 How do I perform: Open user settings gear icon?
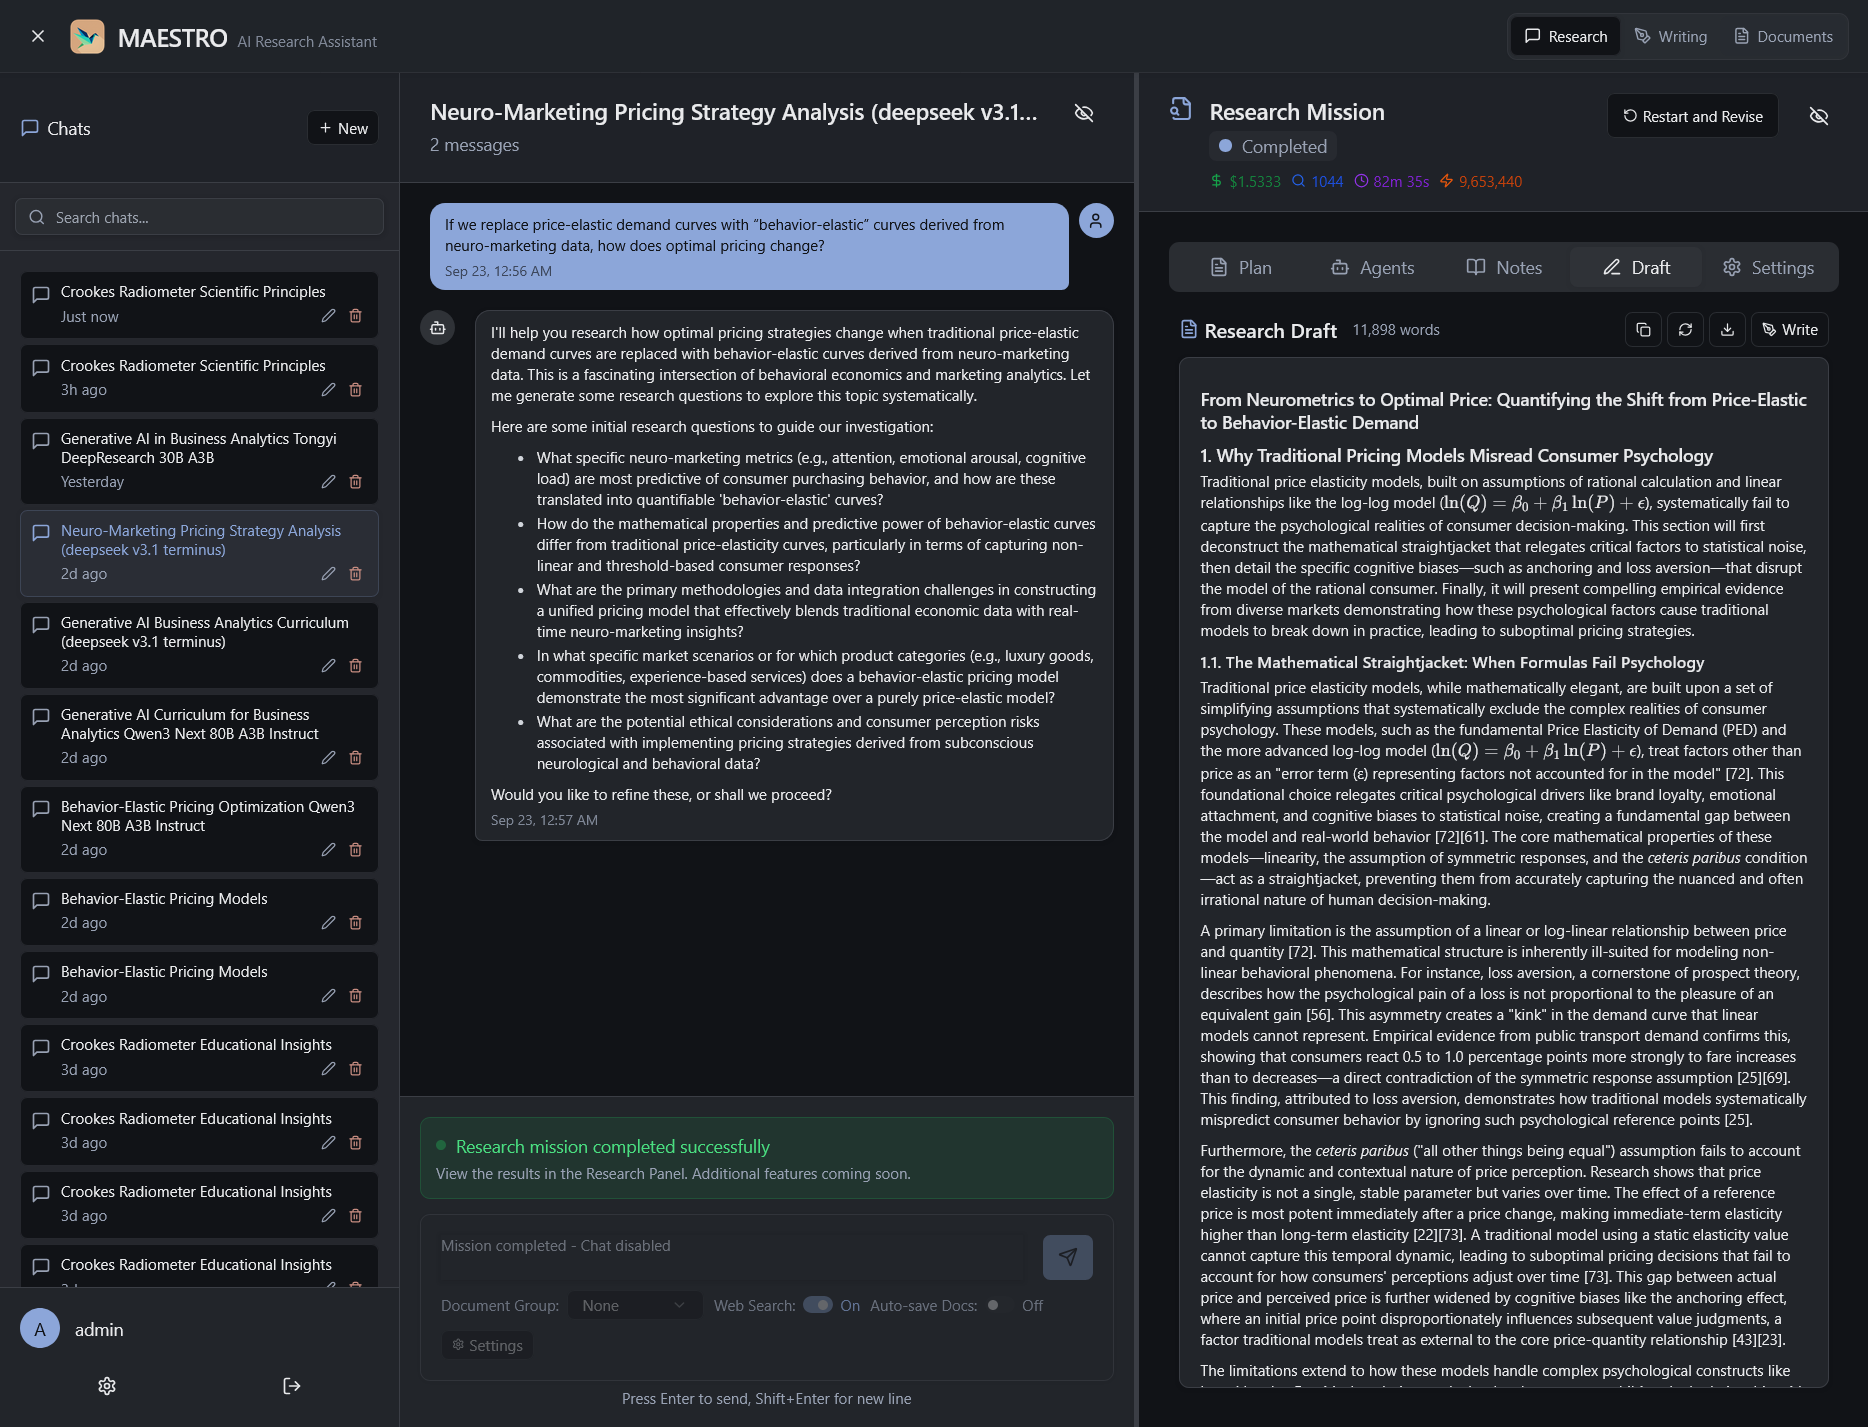107,1386
